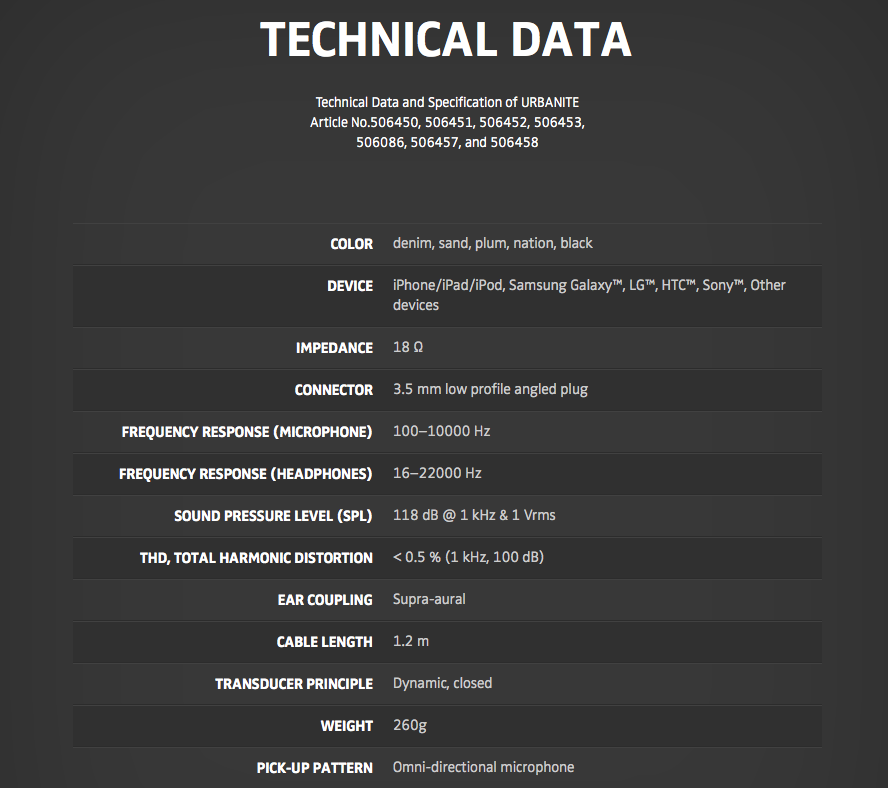Viewport: 888px width, 788px height.
Task: Click the 'Technical Data and Specification of URBANITE' subtitle
Action: pyautogui.click(x=447, y=102)
